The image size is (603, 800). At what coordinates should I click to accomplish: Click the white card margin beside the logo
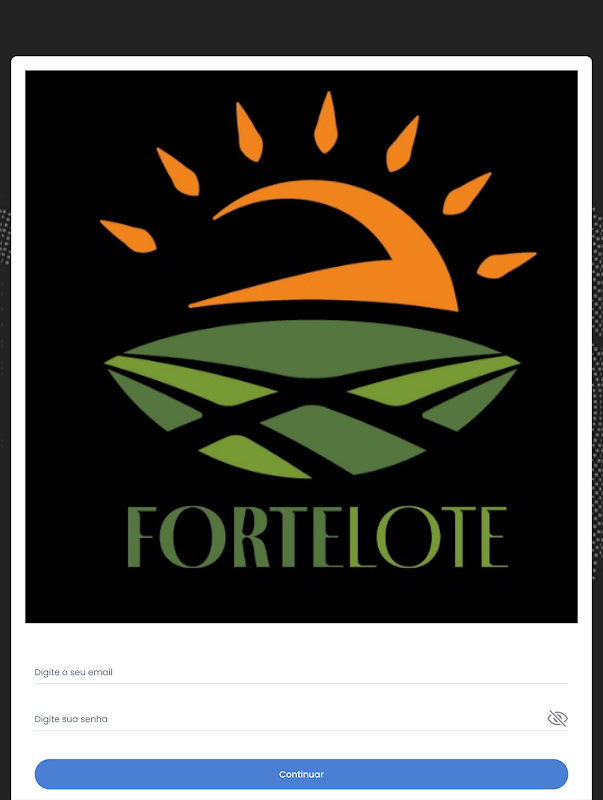(18, 347)
